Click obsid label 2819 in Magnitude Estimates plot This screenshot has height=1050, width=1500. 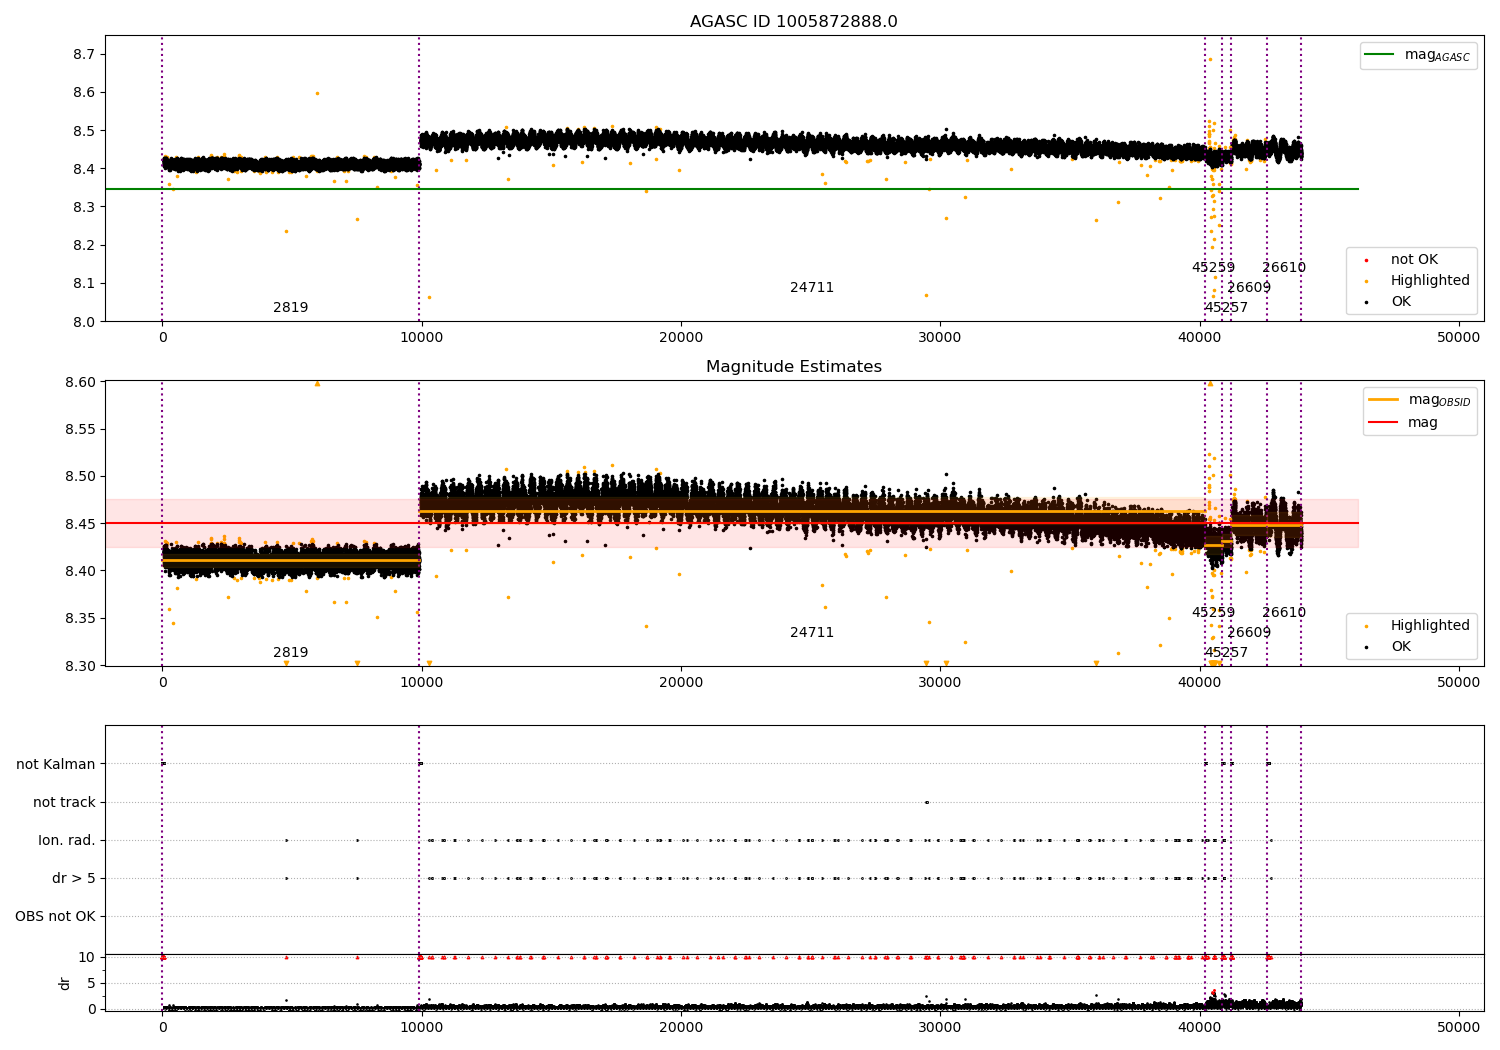(291, 653)
